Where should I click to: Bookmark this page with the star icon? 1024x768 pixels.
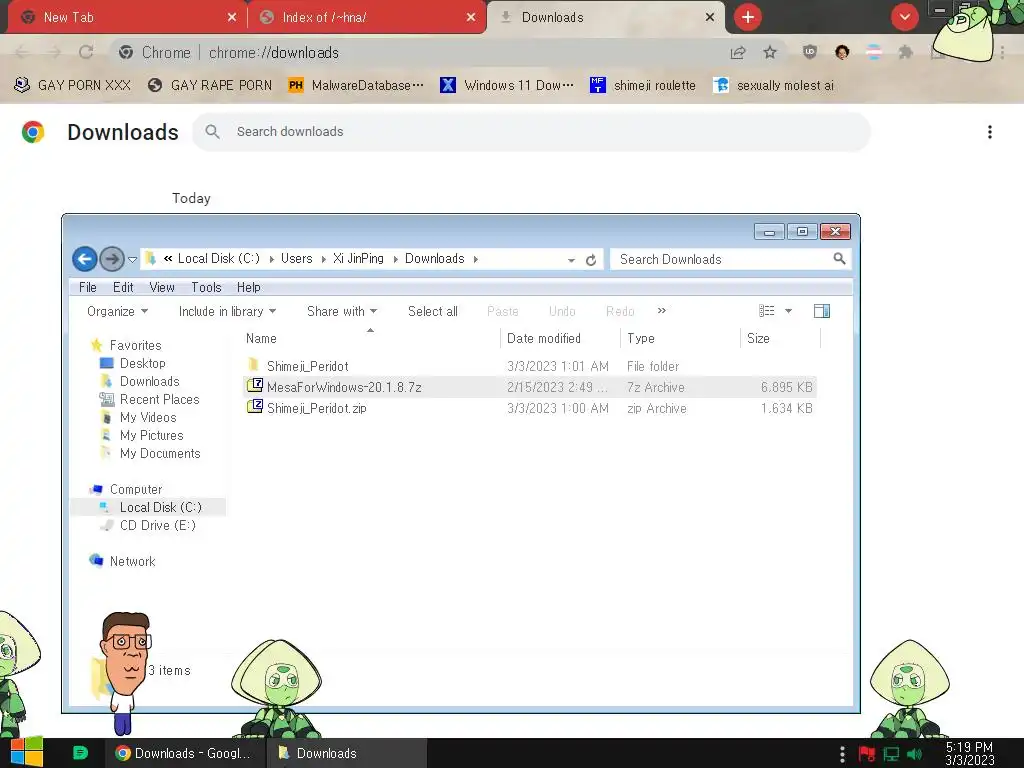point(770,52)
